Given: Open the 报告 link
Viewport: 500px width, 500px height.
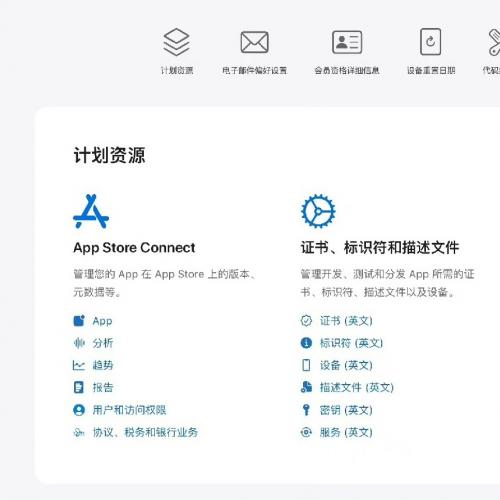Looking at the screenshot, I should coord(103,387).
